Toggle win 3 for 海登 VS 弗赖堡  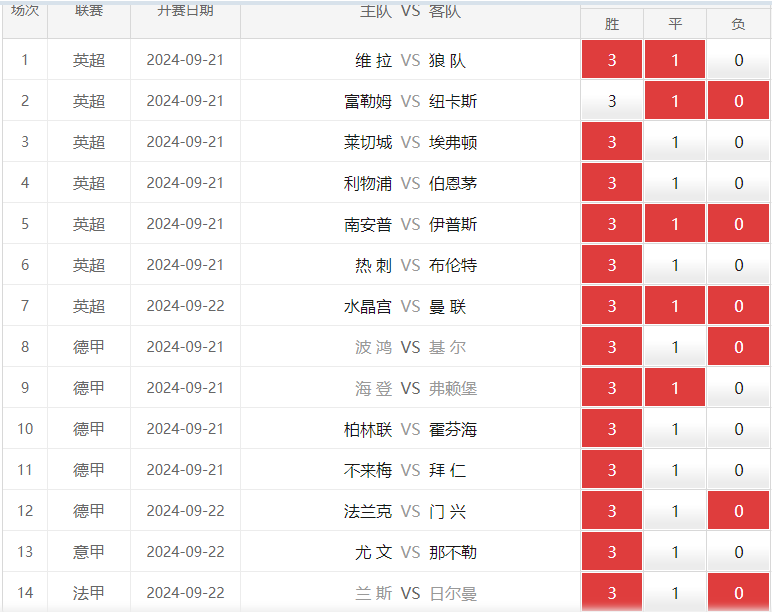point(611,387)
